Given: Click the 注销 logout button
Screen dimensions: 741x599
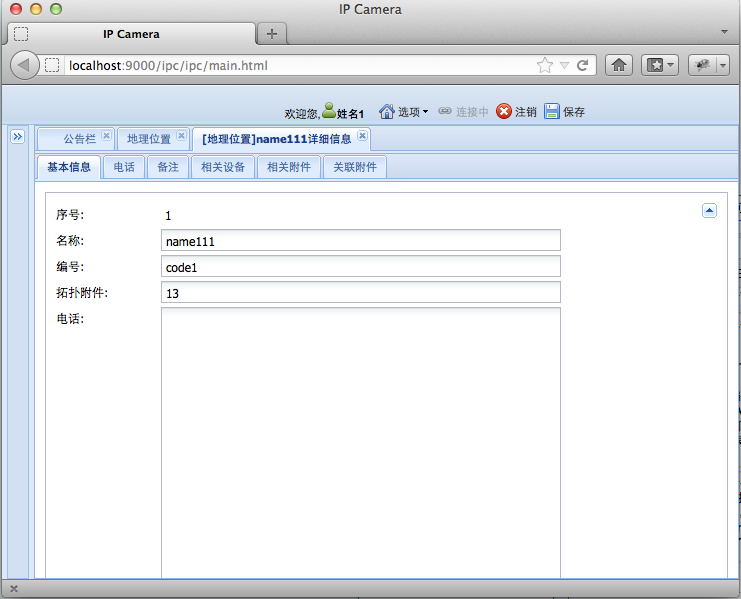Looking at the screenshot, I should pyautogui.click(x=516, y=111).
